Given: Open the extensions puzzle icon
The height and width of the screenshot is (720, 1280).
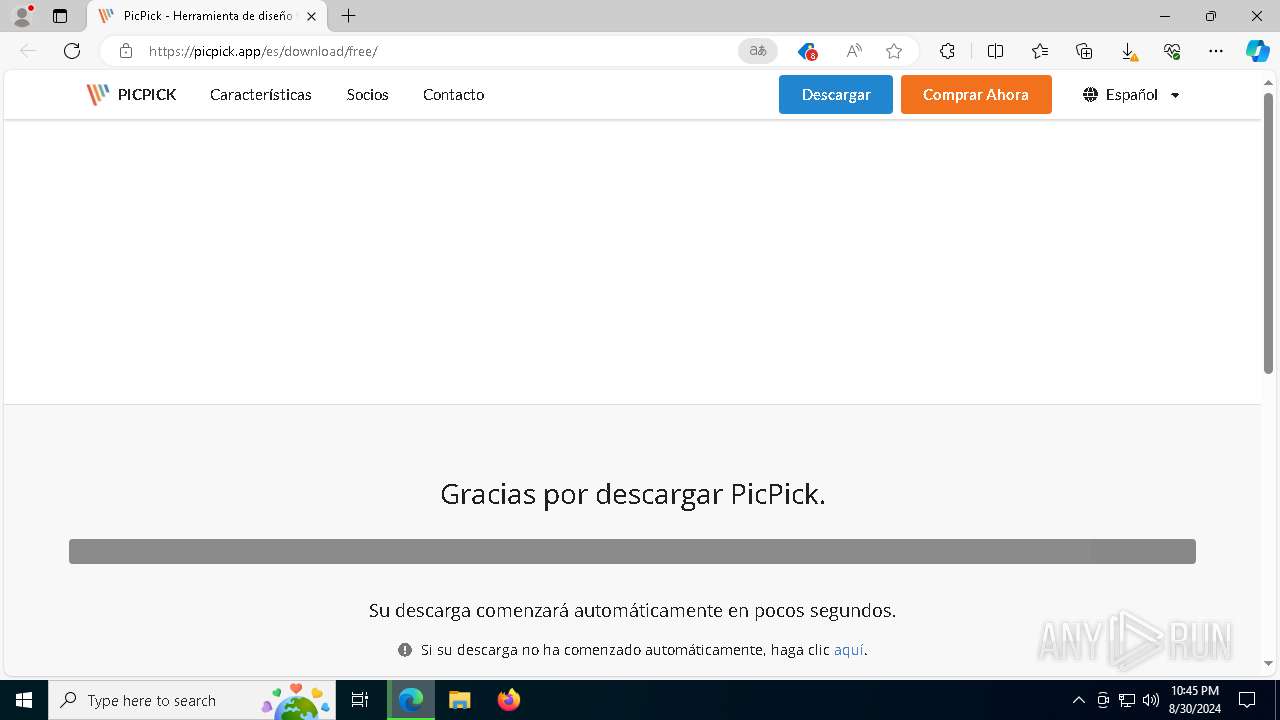Looking at the screenshot, I should coord(947,51).
